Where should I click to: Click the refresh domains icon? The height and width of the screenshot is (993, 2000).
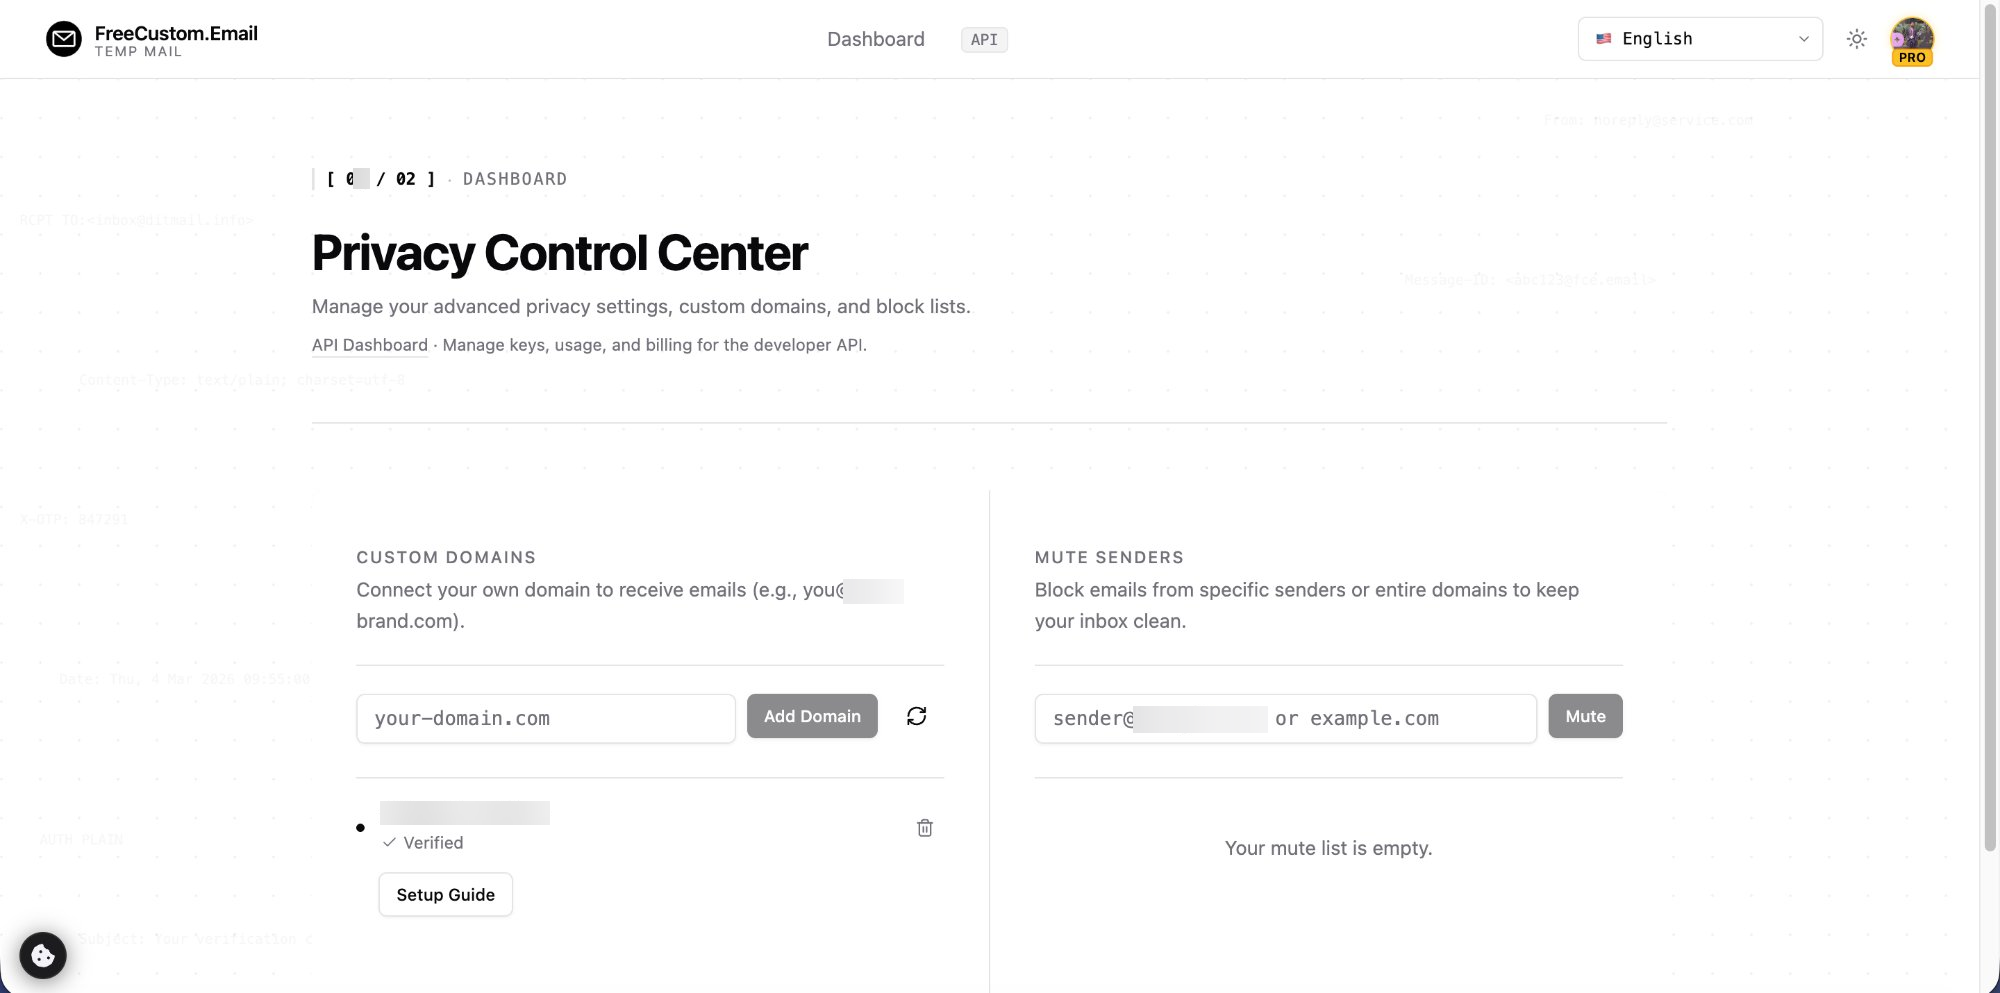[916, 716]
